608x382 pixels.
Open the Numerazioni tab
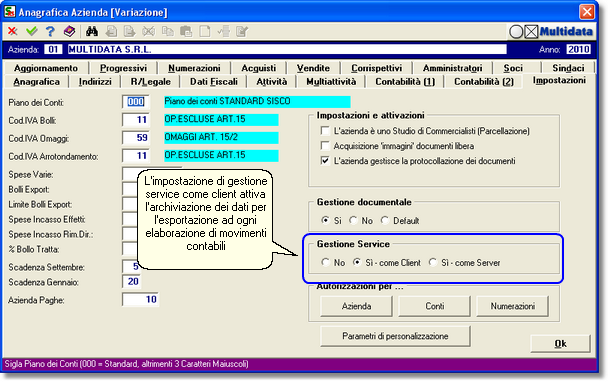194,68
